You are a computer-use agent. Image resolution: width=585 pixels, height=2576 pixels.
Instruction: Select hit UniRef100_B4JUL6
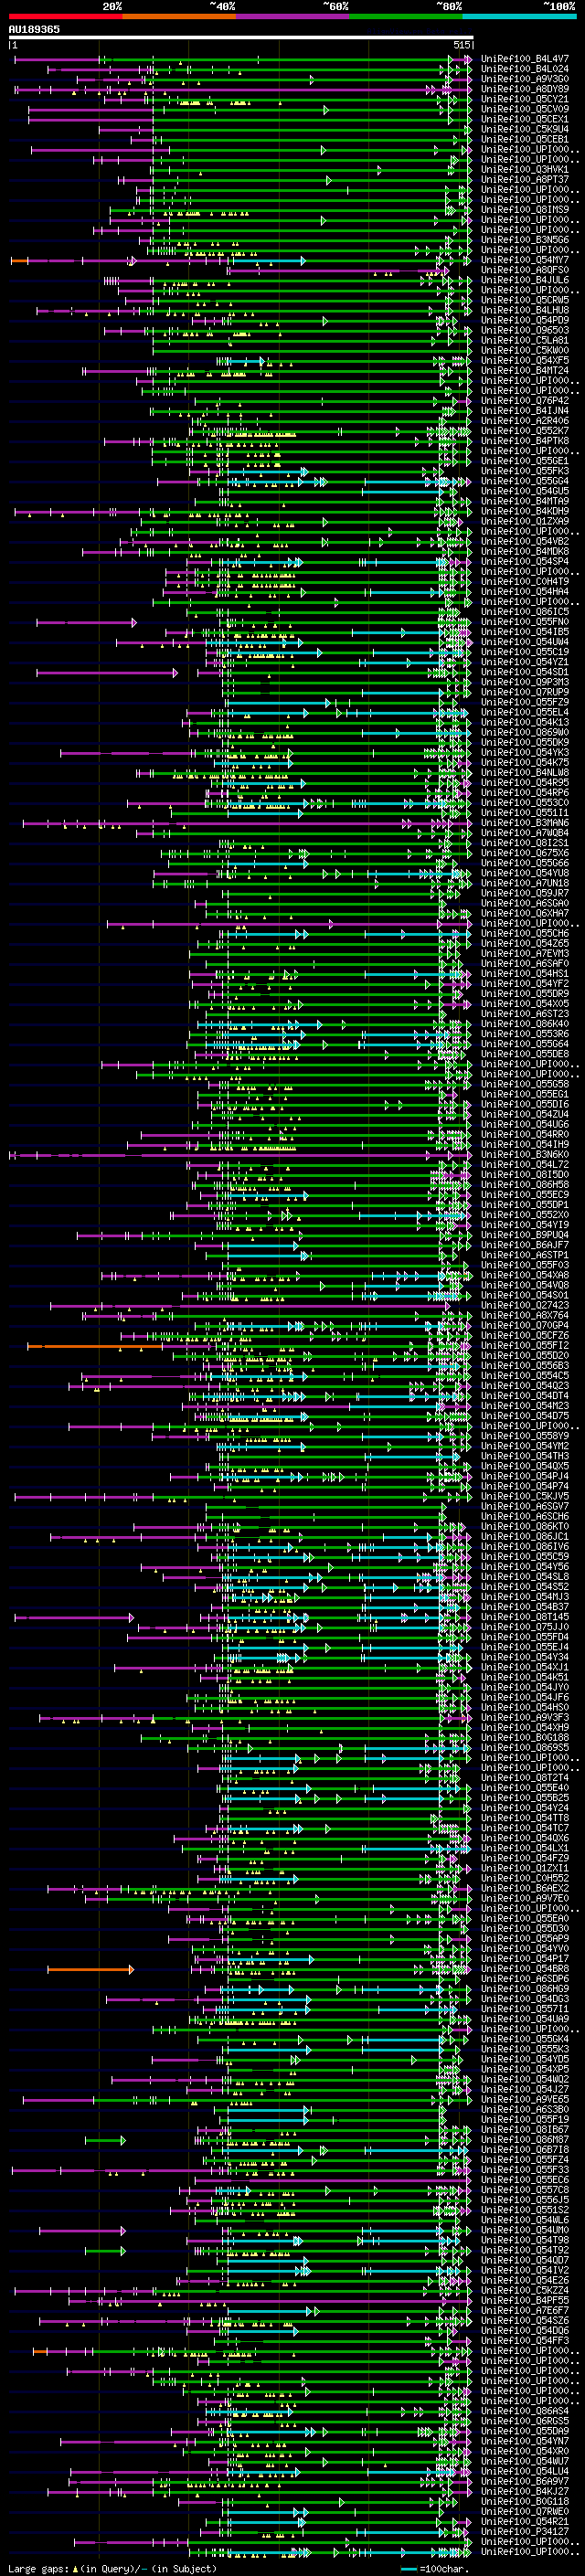(x=525, y=280)
